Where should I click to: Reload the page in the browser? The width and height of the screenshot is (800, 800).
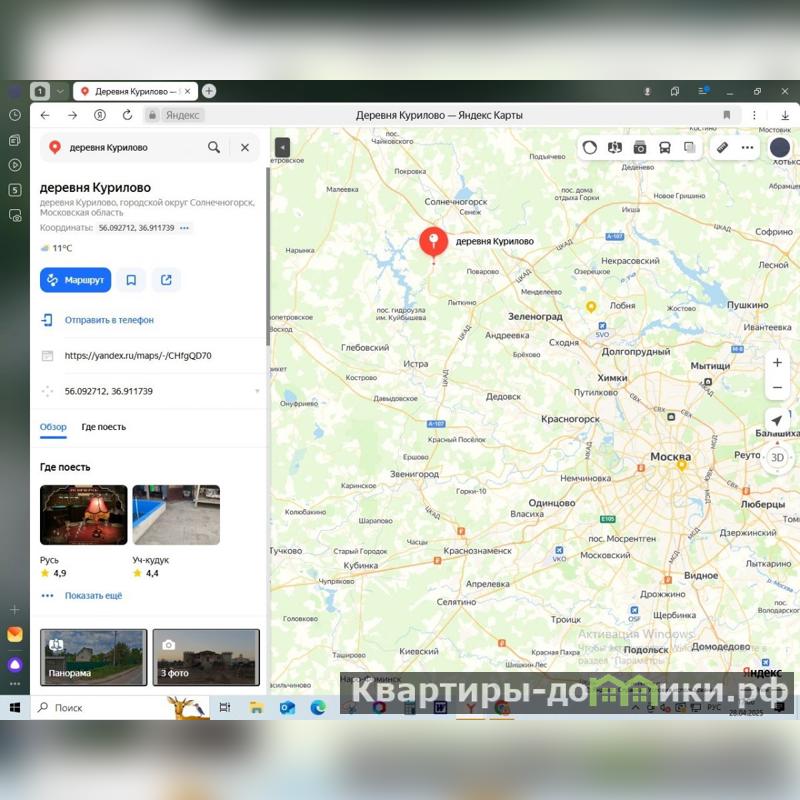(127, 115)
